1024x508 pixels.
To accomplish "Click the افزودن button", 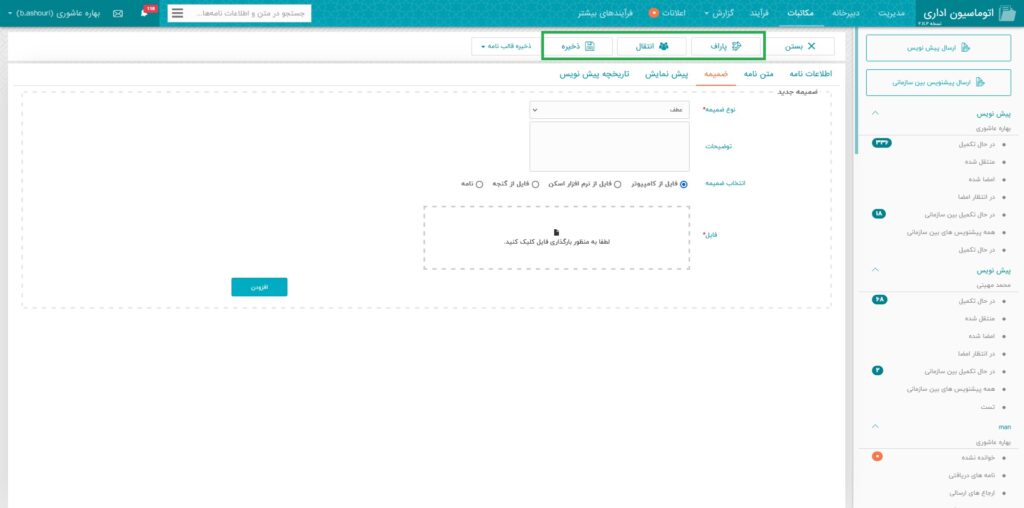I will coord(259,287).
